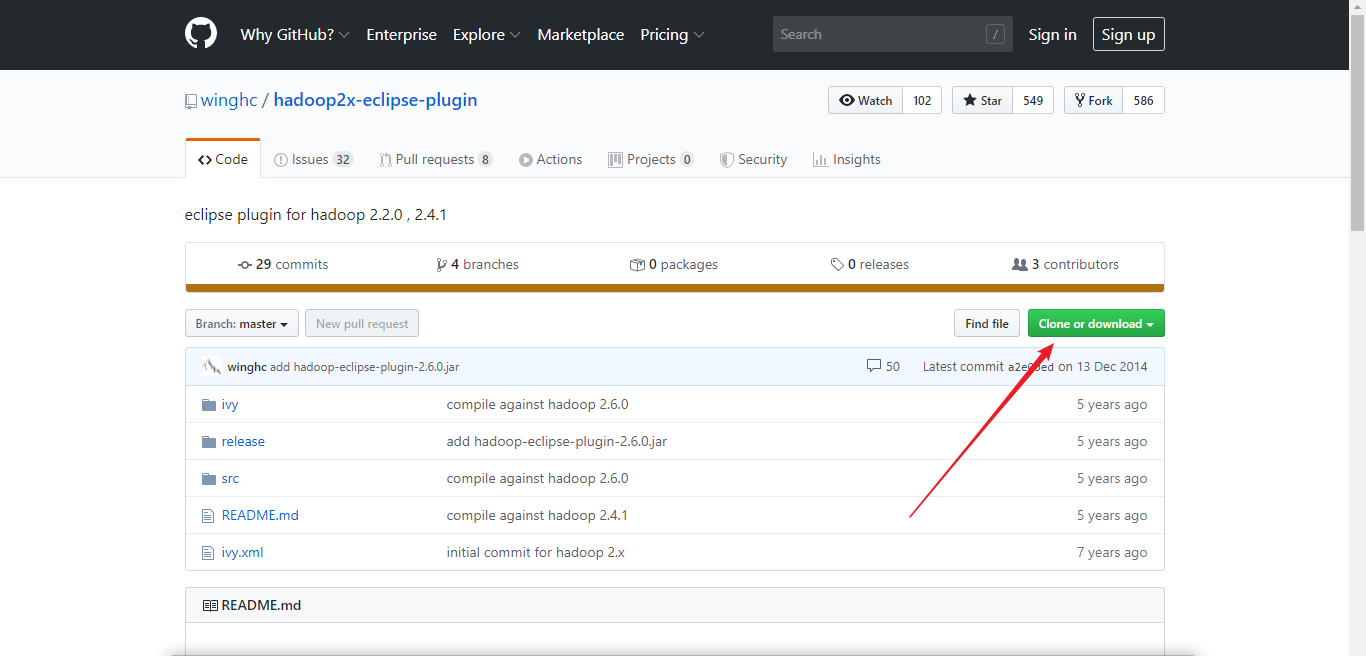Viewport: 1366px width, 656px height.
Task: Select the Code tab
Action: tap(223, 159)
